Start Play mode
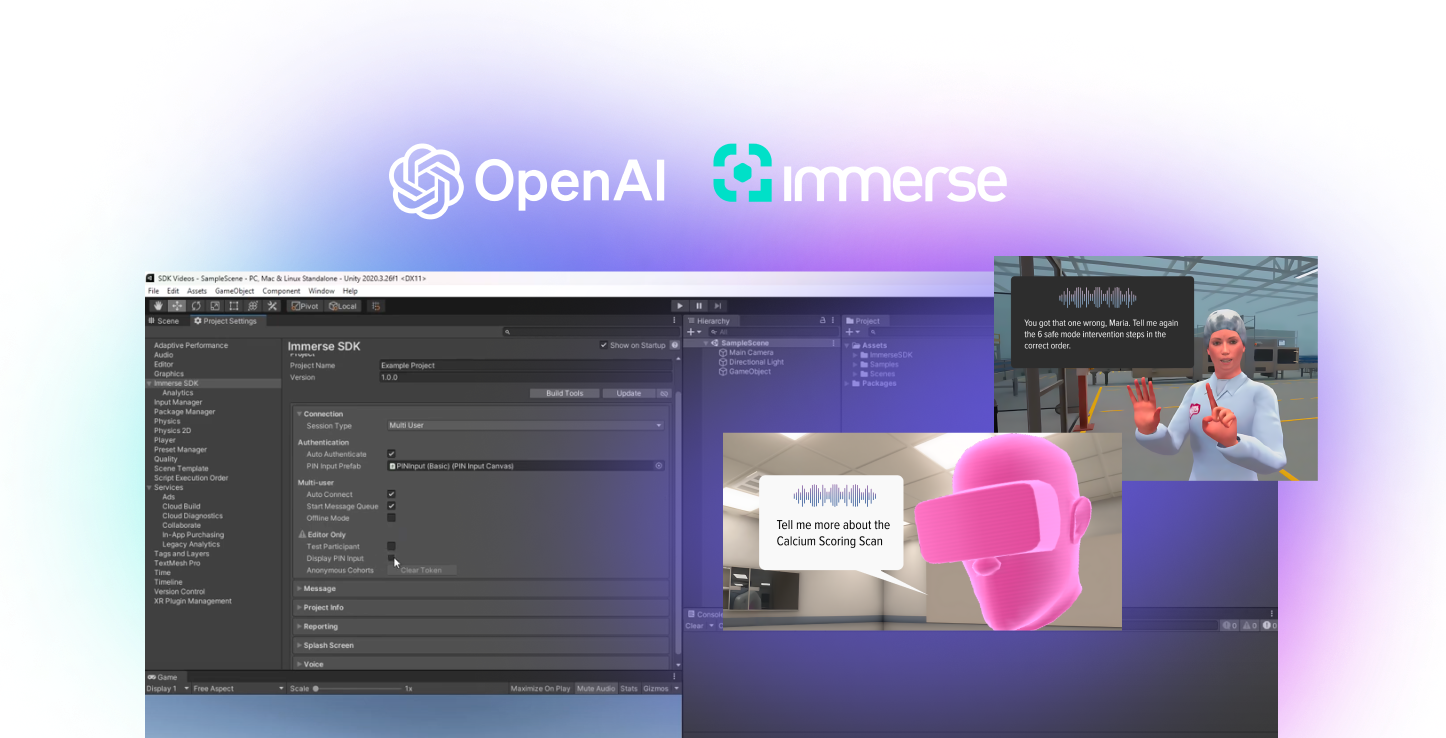 (x=680, y=306)
